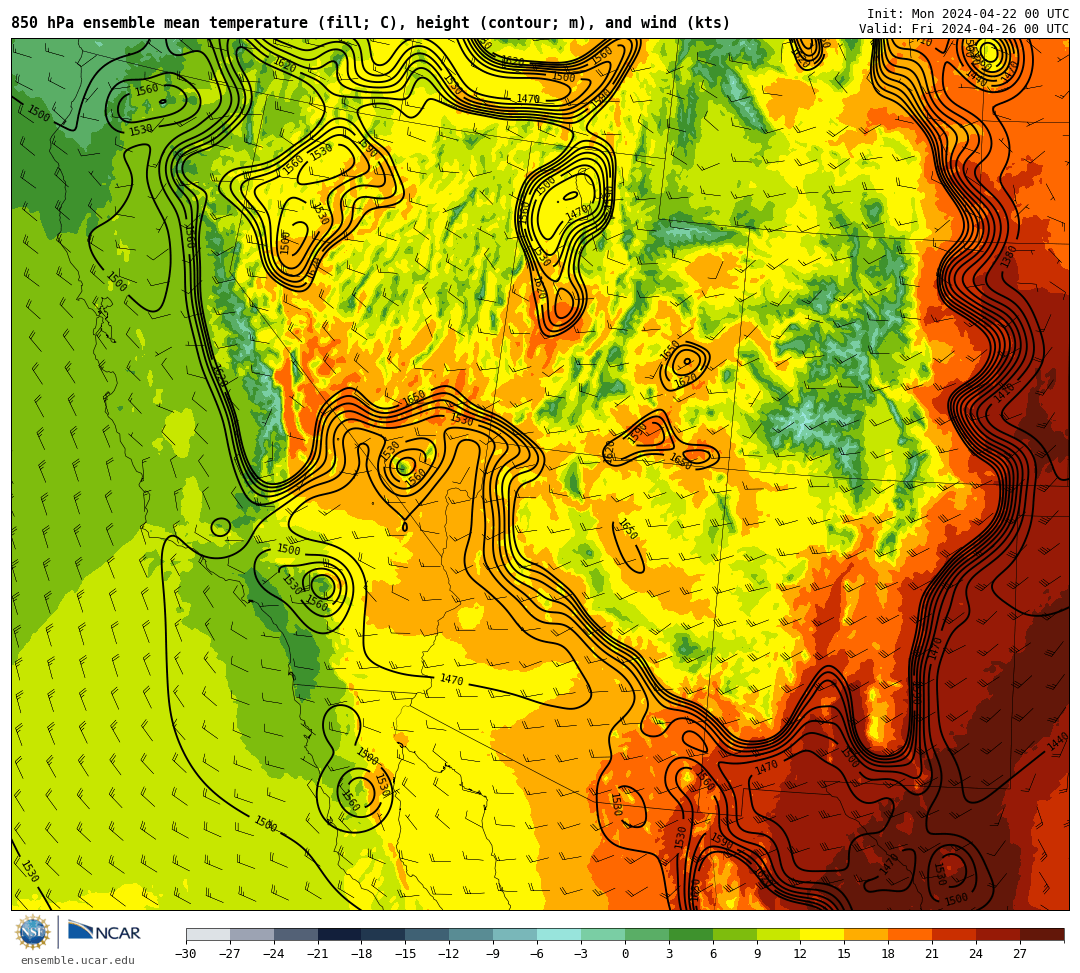Pick the colorbar swatch between 0 and 3

(x=647, y=934)
